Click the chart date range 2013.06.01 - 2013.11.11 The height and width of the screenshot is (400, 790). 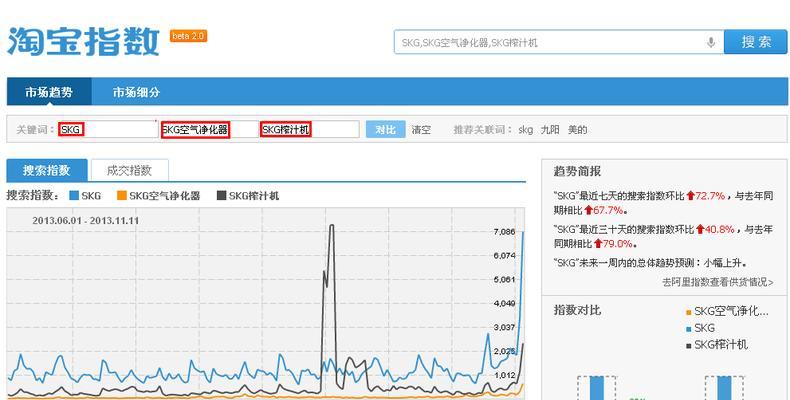pyautogui.click(x=86, y=221)
